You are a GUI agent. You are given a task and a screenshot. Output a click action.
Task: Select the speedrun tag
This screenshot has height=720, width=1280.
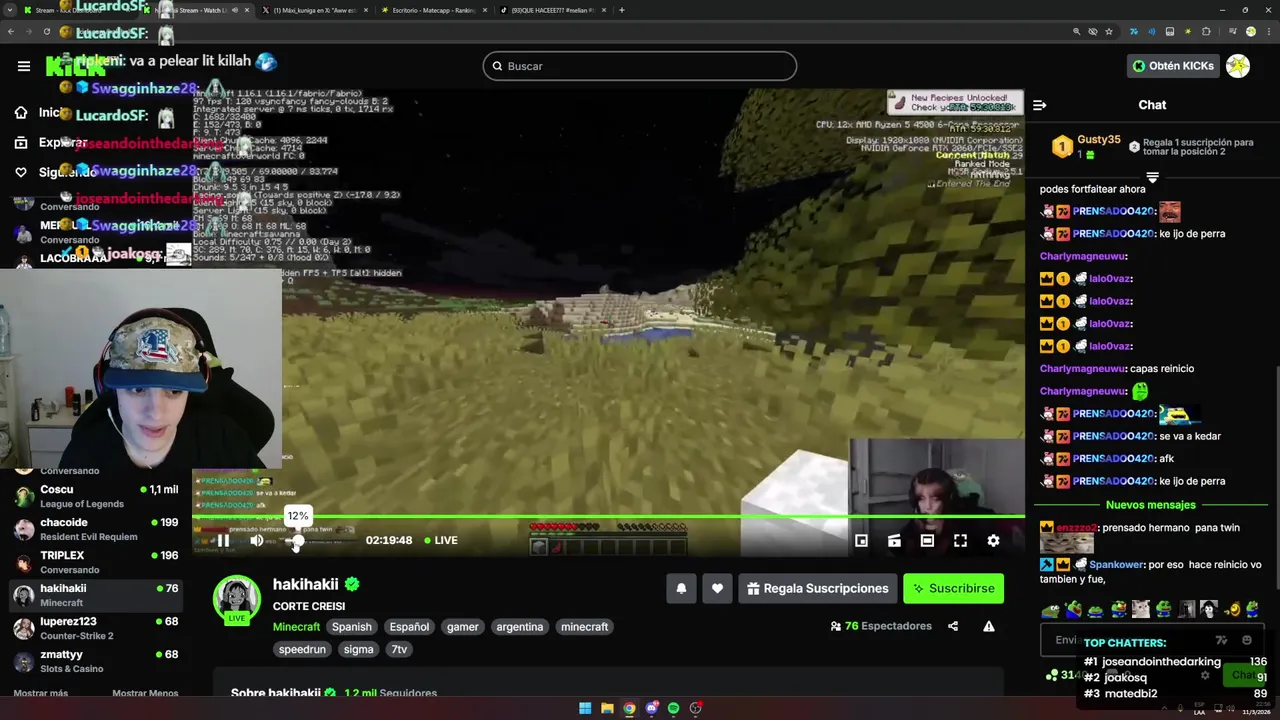click(x=302, y=649)
